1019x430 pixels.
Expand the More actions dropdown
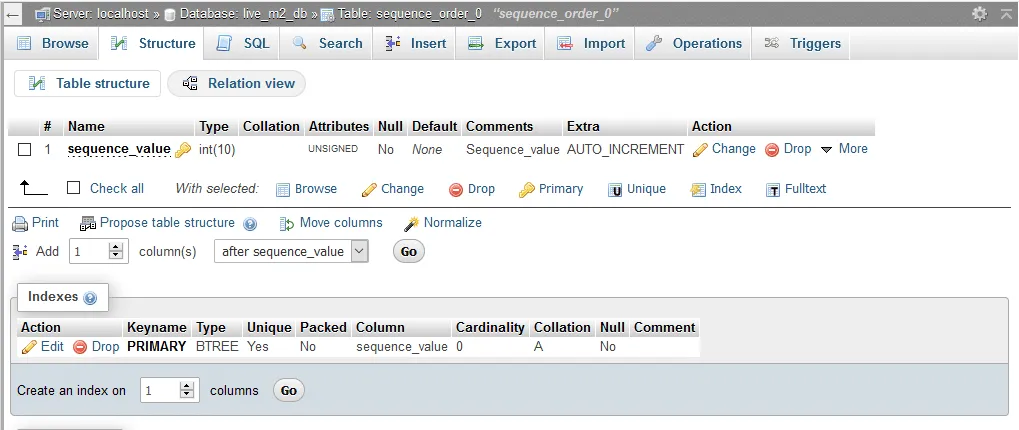click(843, 149)
